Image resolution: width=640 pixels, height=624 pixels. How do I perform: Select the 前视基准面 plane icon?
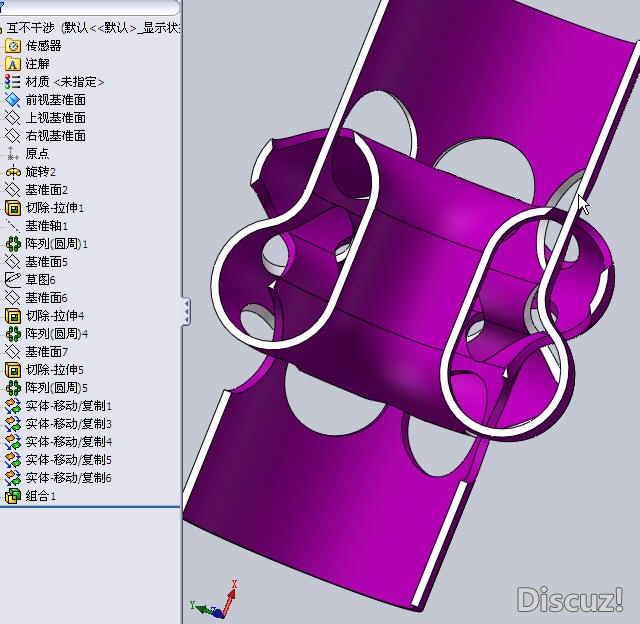click(13, 100)
